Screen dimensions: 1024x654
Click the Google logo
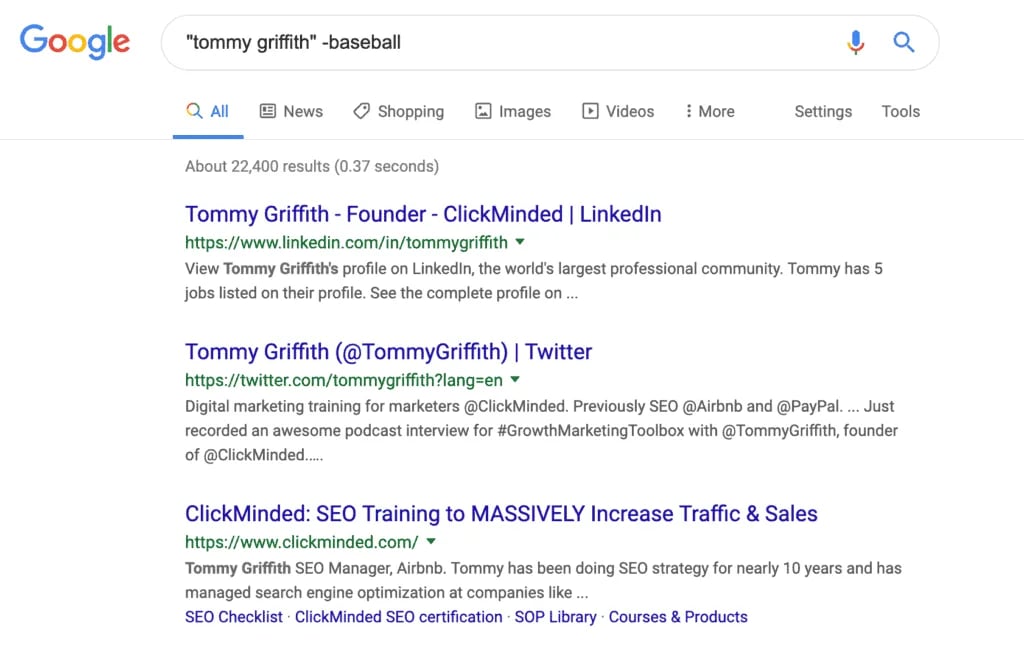tap(74, 42)
